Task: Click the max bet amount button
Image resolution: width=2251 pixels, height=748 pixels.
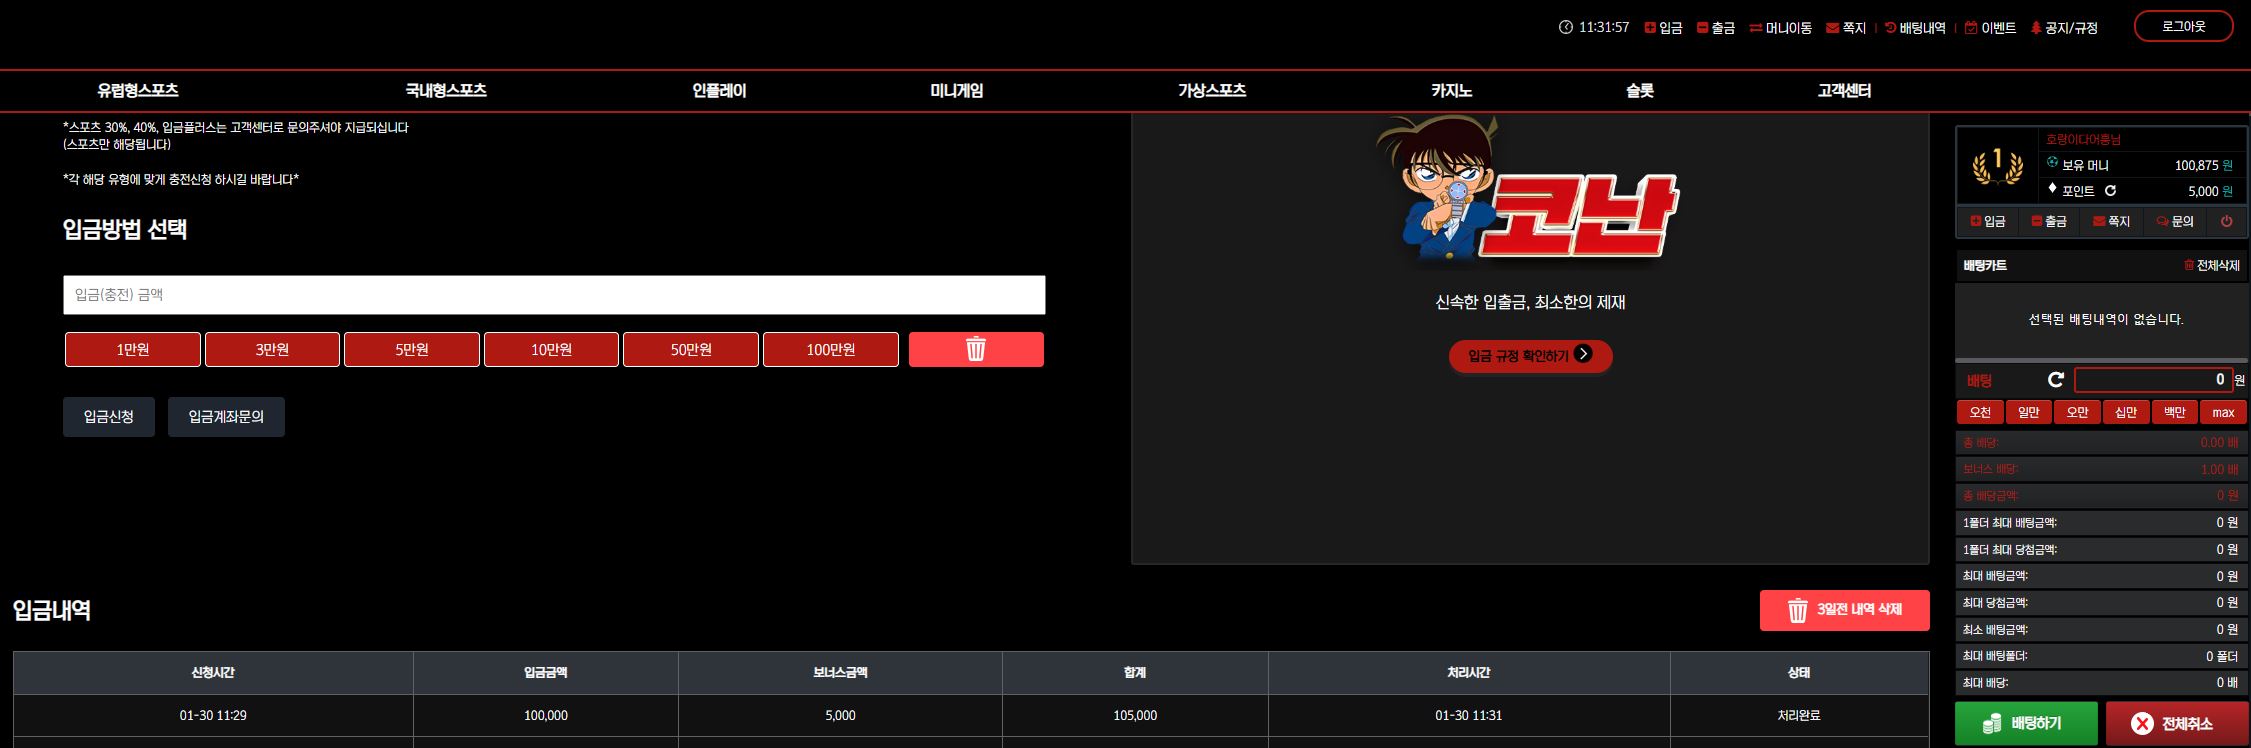Action: coord(2223,412)
